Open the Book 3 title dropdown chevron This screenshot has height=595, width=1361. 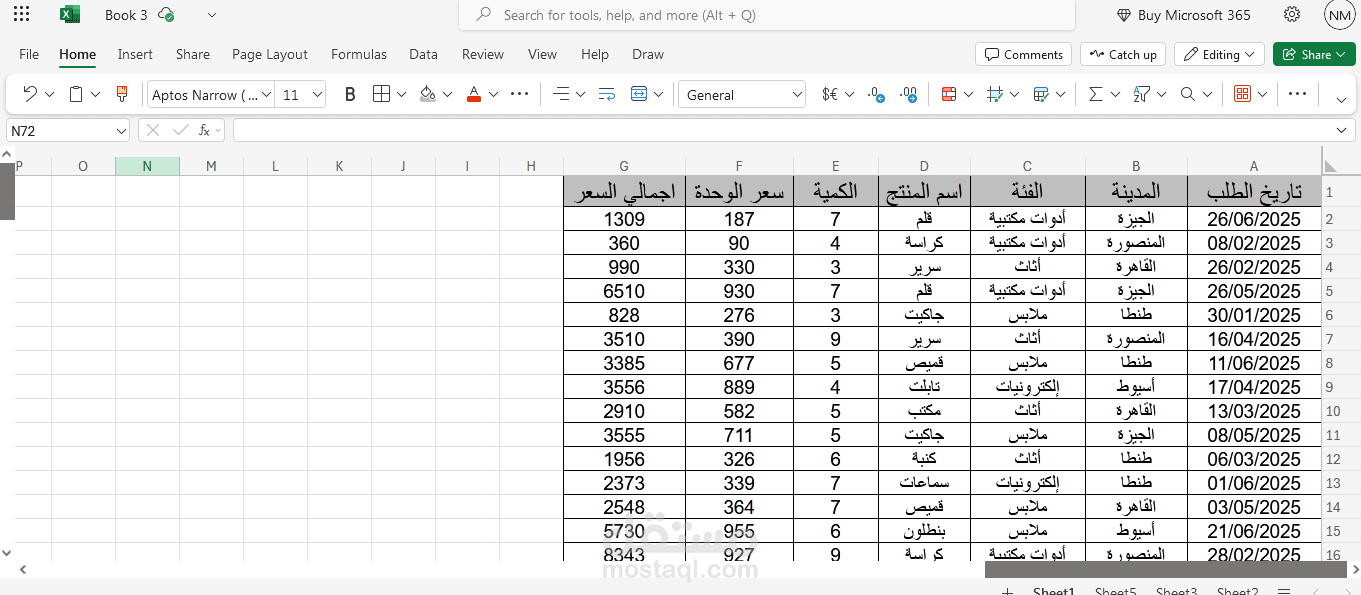click(212, 15)
